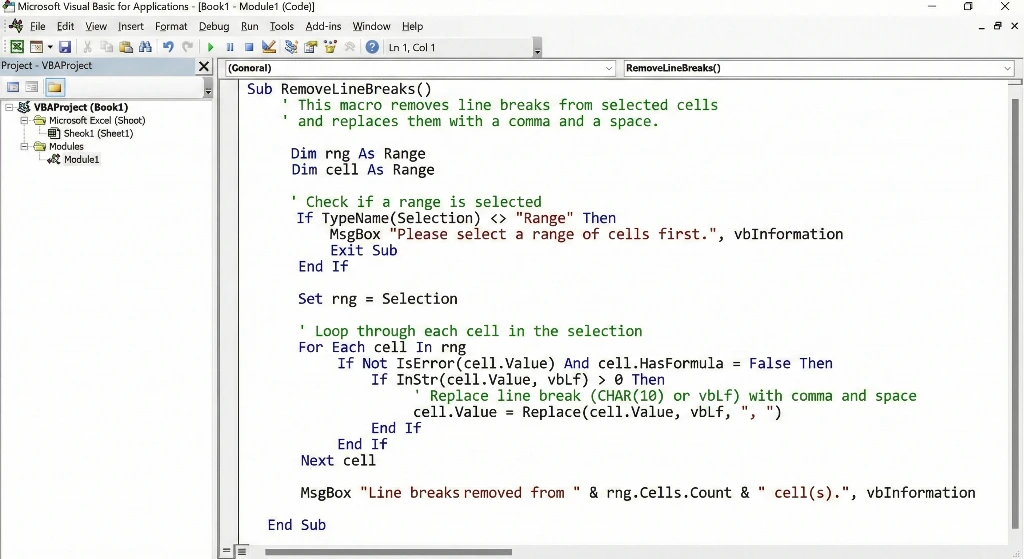This screenshot has width=1024, height=559.
Task: Click the Dim cell As Range line
Action: pos(362,170)
